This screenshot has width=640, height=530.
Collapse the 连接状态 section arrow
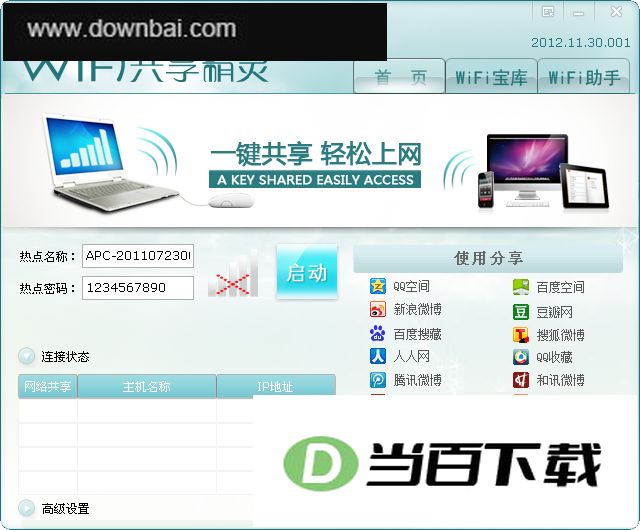click(x=27, y=356)
